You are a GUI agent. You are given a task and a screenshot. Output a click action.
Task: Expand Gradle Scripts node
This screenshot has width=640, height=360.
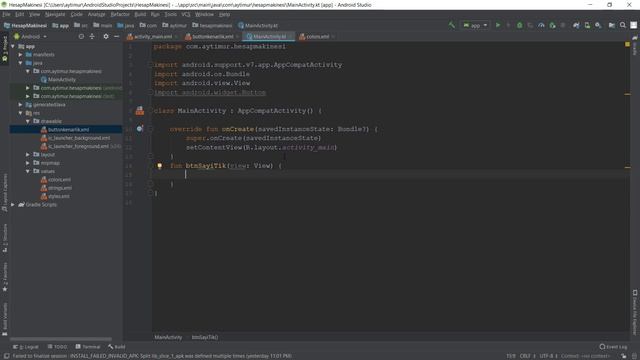(13, 205)
